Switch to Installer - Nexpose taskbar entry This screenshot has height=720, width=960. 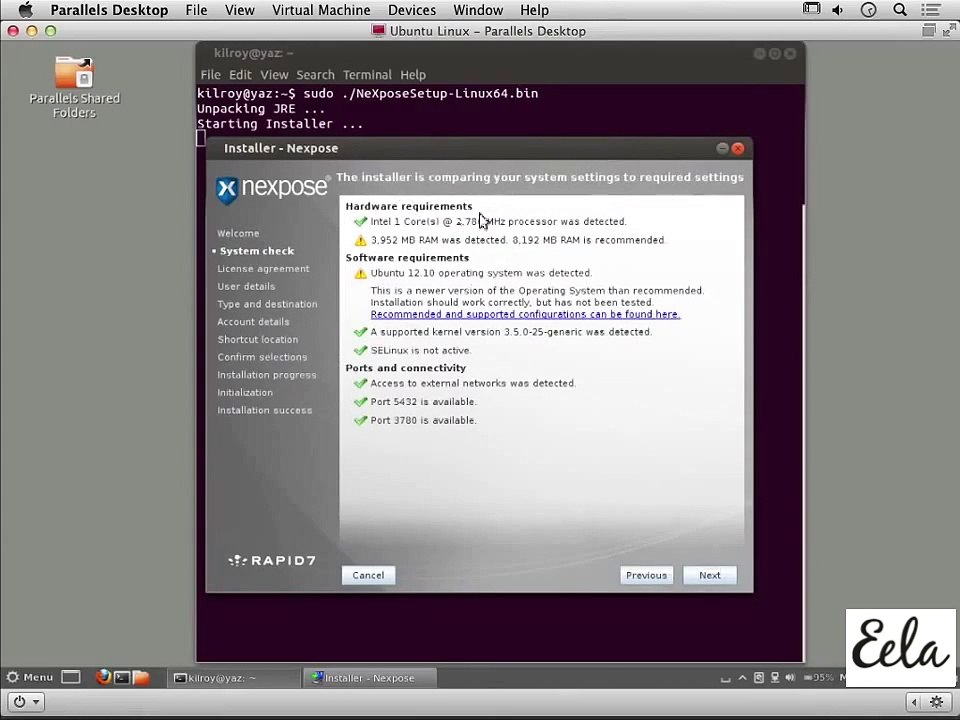click(369, 678)
